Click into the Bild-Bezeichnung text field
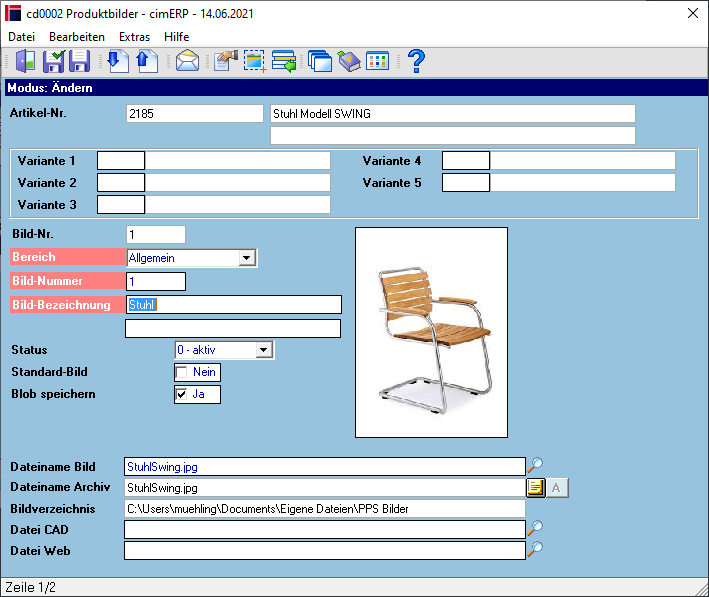This screenshot has width=709, height=597. [x=233, y=304]
